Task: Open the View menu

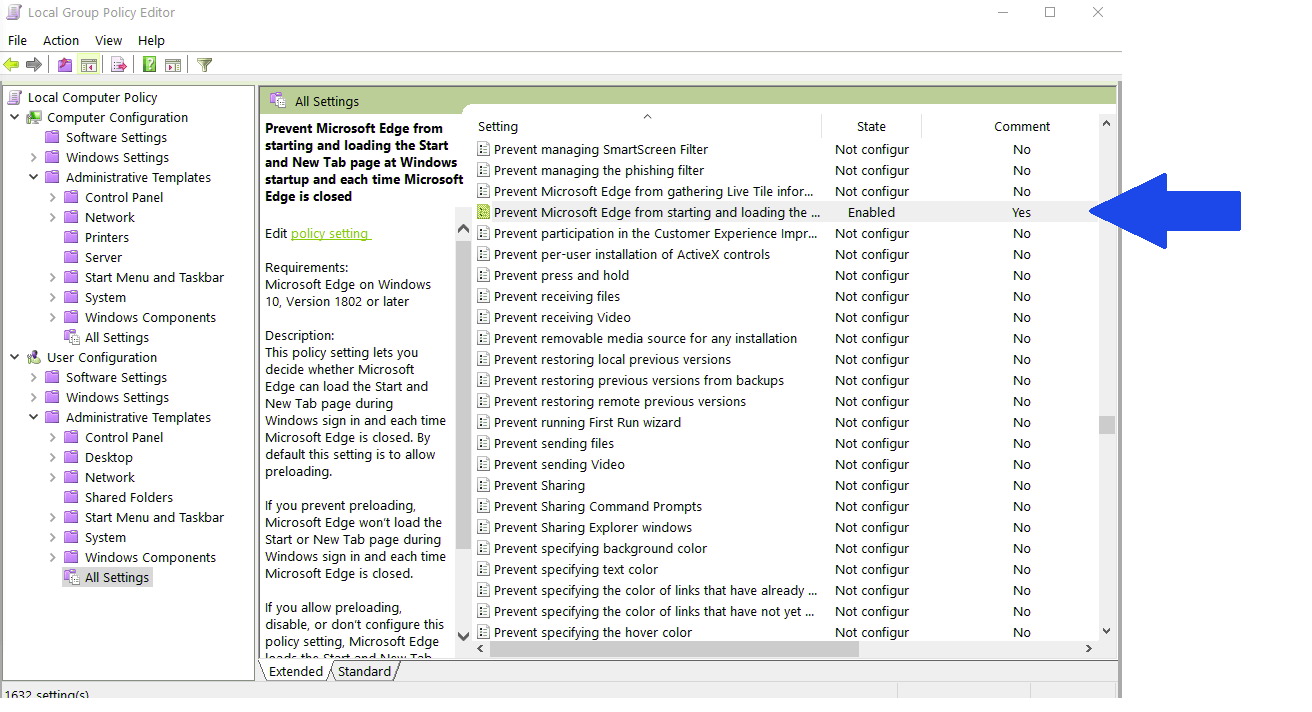Action: (x=108, y=40)
